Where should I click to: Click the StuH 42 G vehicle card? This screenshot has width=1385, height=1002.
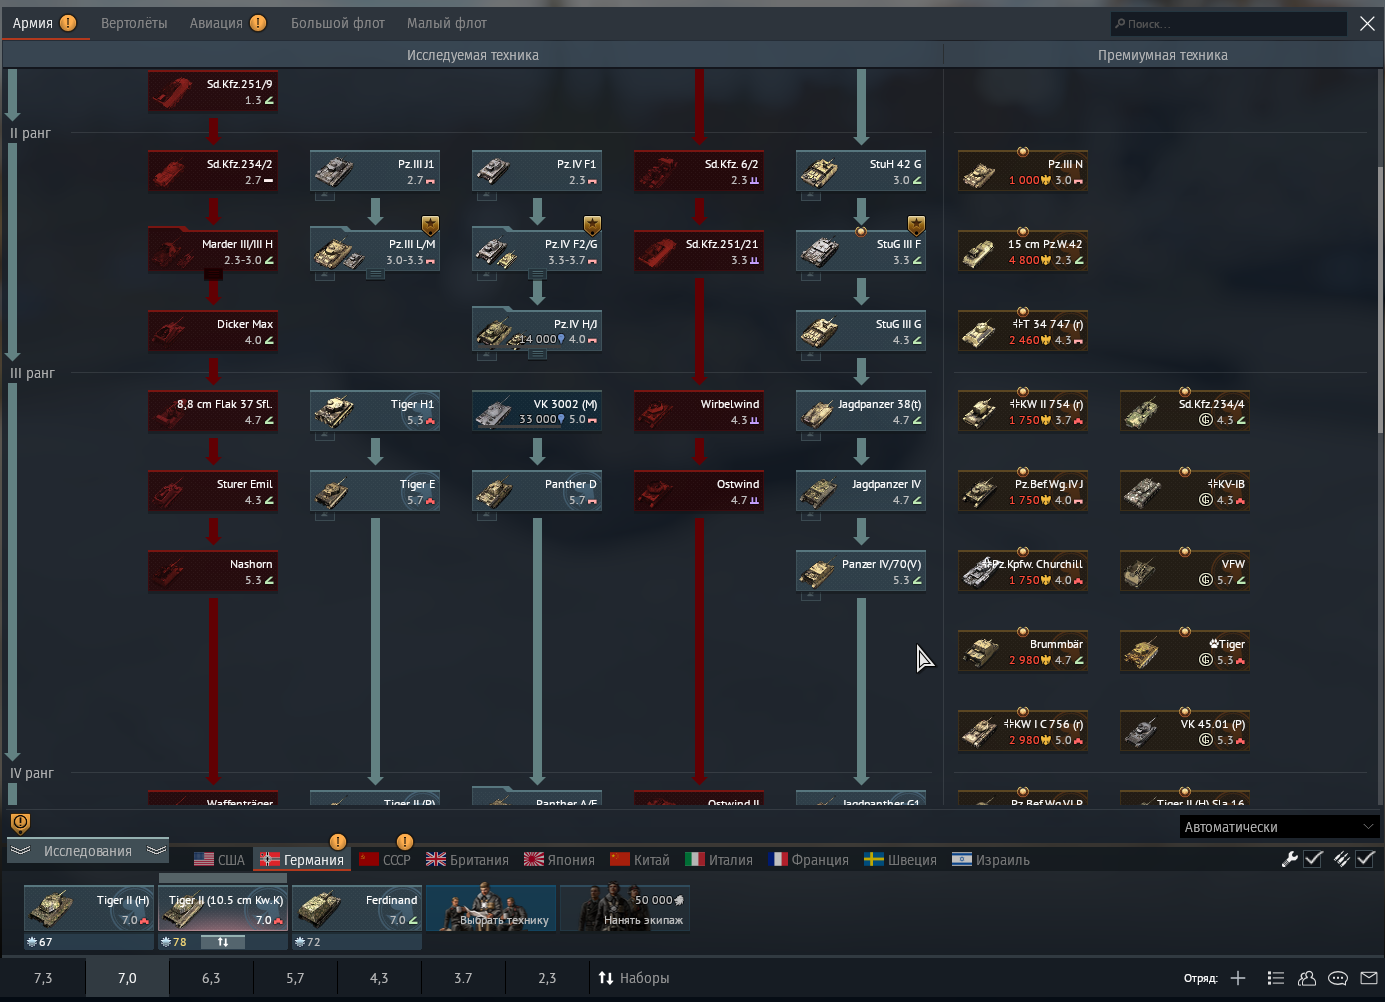click(861, 172)
